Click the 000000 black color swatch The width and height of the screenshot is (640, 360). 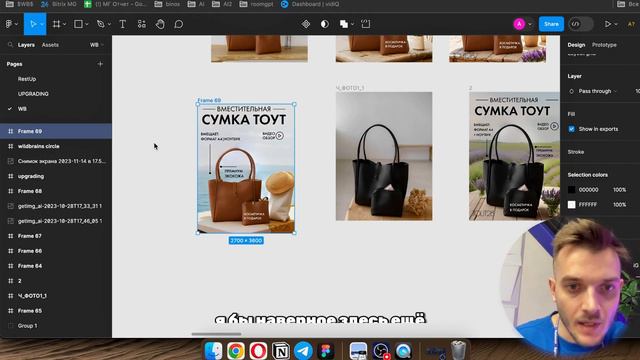click(571, 190)
